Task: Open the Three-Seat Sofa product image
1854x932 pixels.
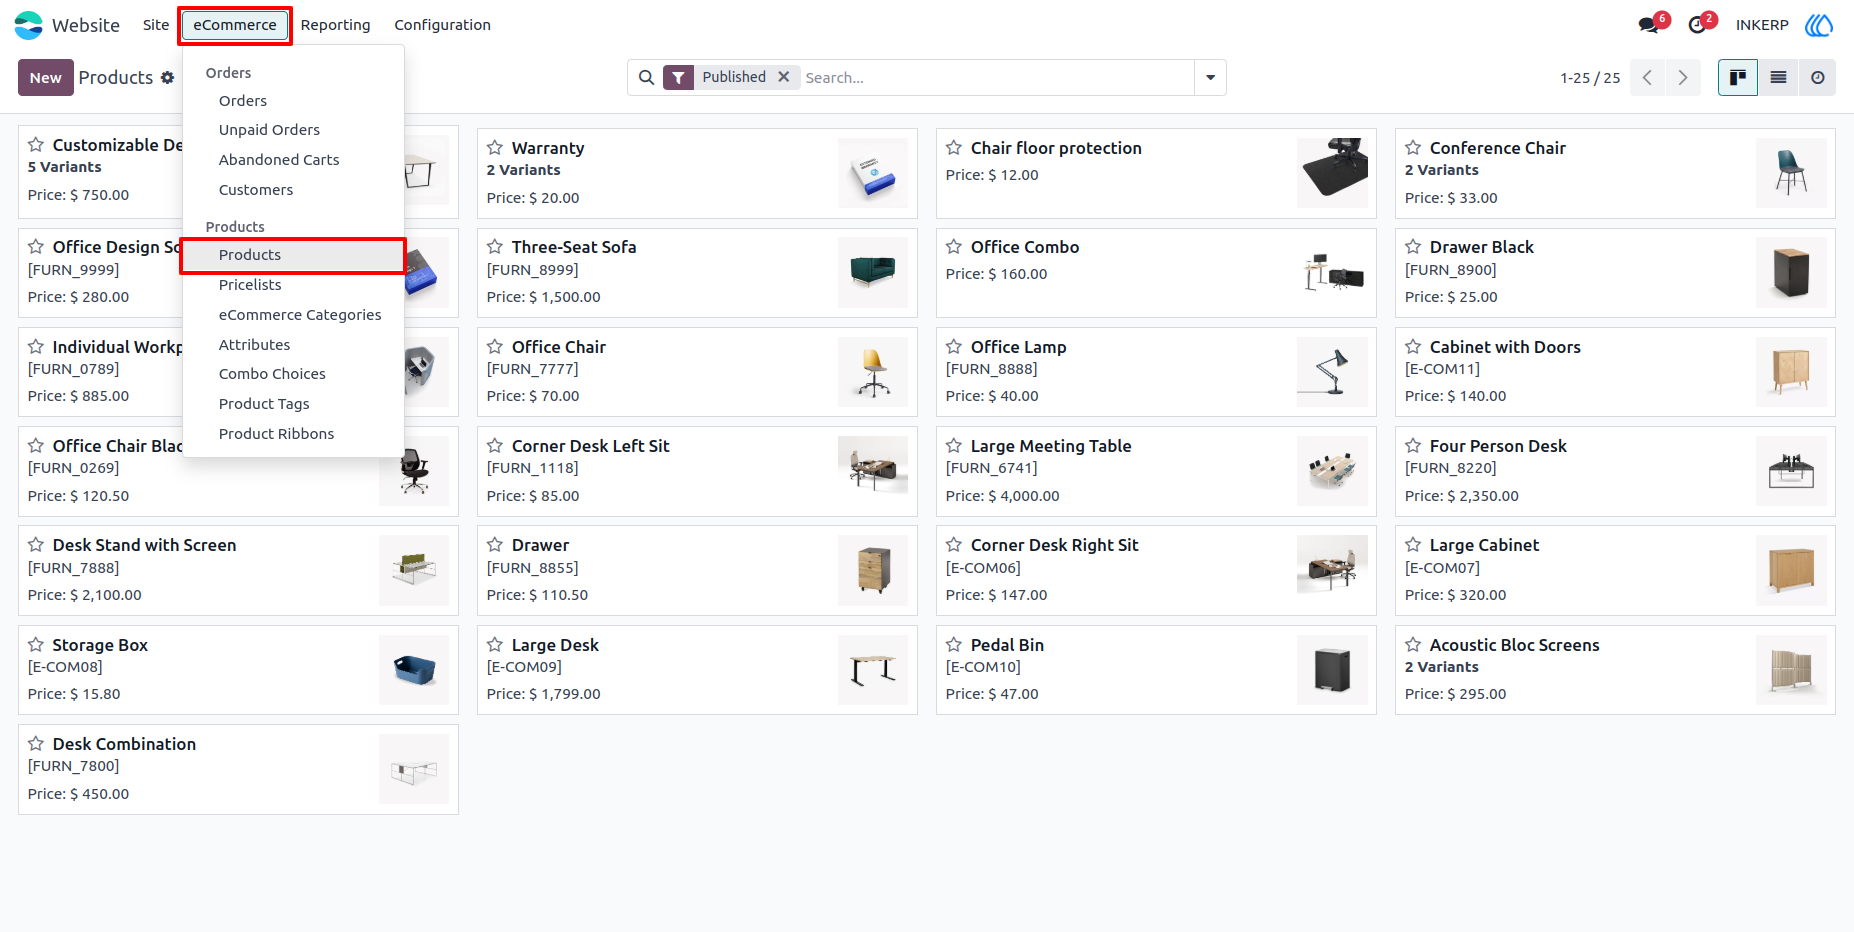Action: pos(873,272)
